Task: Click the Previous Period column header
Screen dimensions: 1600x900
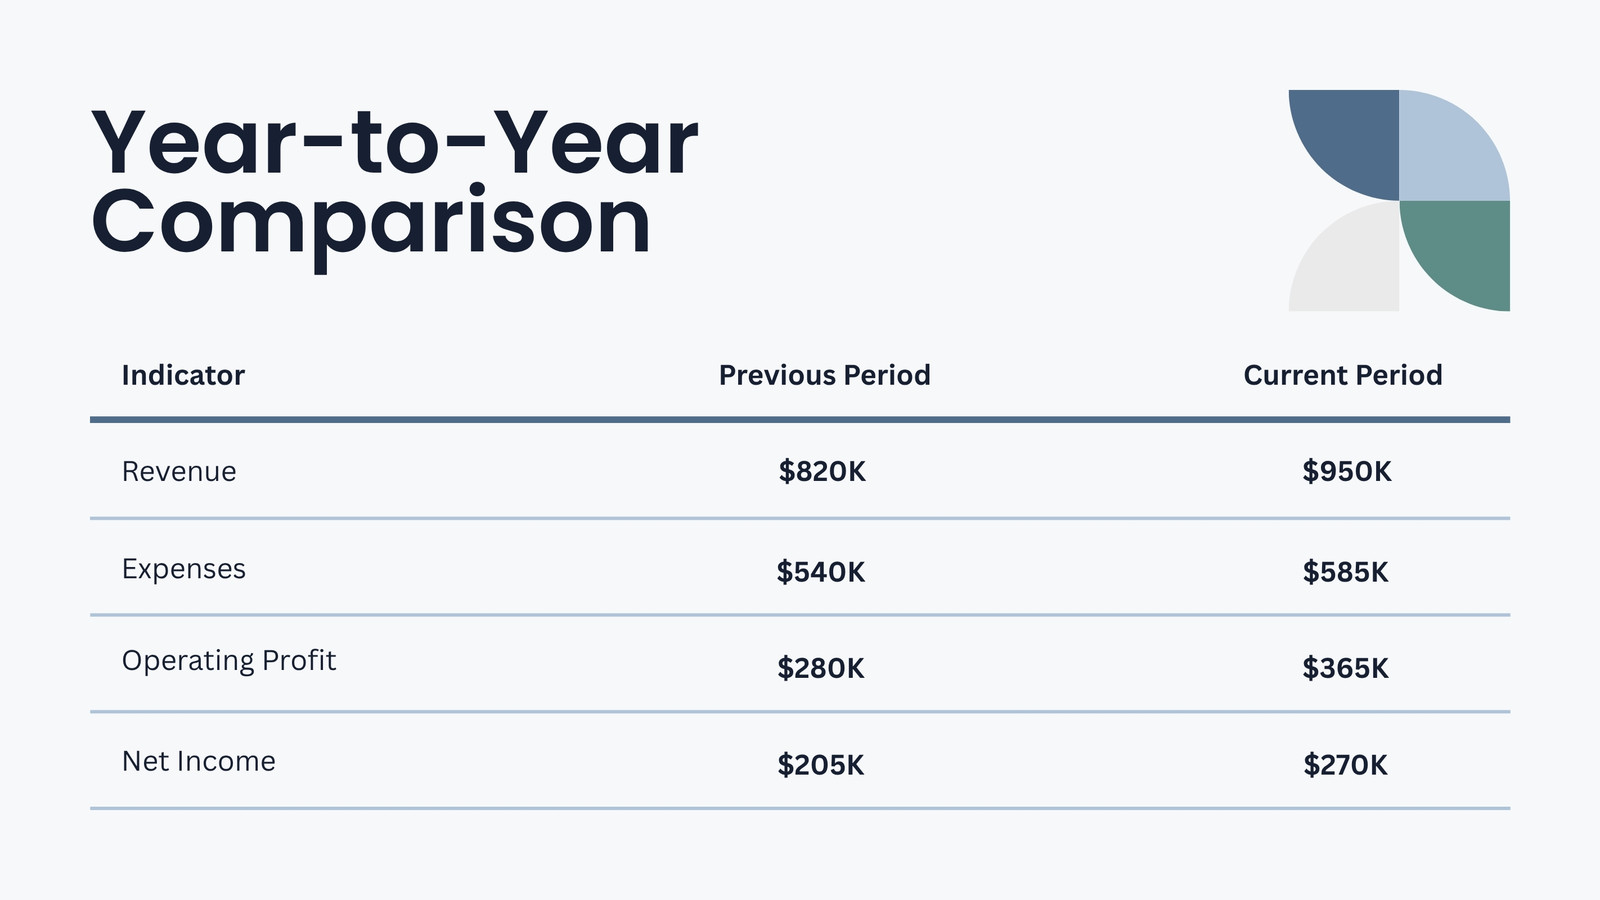Action: 824,375
